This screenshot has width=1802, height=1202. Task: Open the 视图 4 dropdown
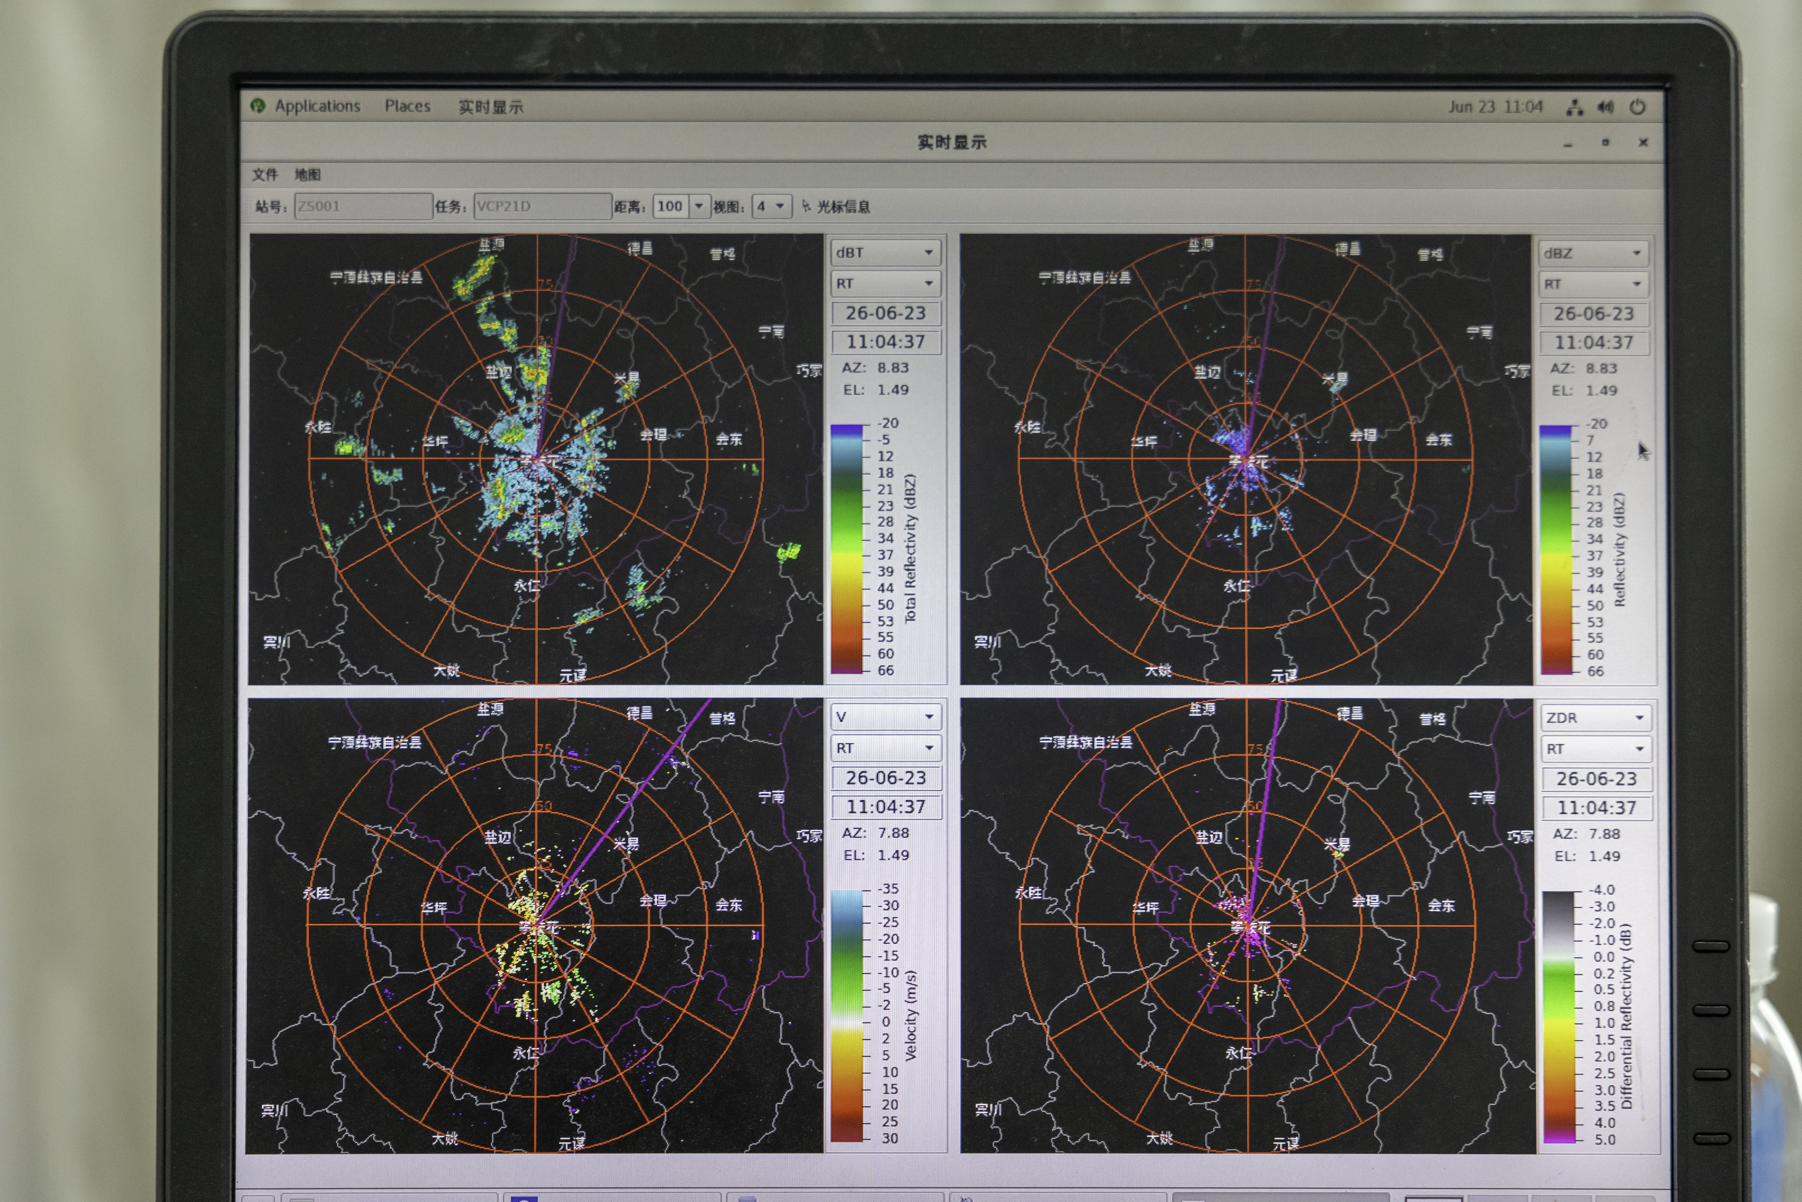pyautogui.click(x=771, y=207)
